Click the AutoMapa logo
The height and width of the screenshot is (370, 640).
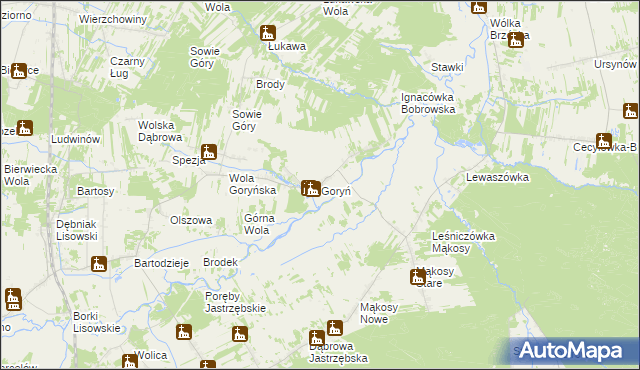[571, 351]
